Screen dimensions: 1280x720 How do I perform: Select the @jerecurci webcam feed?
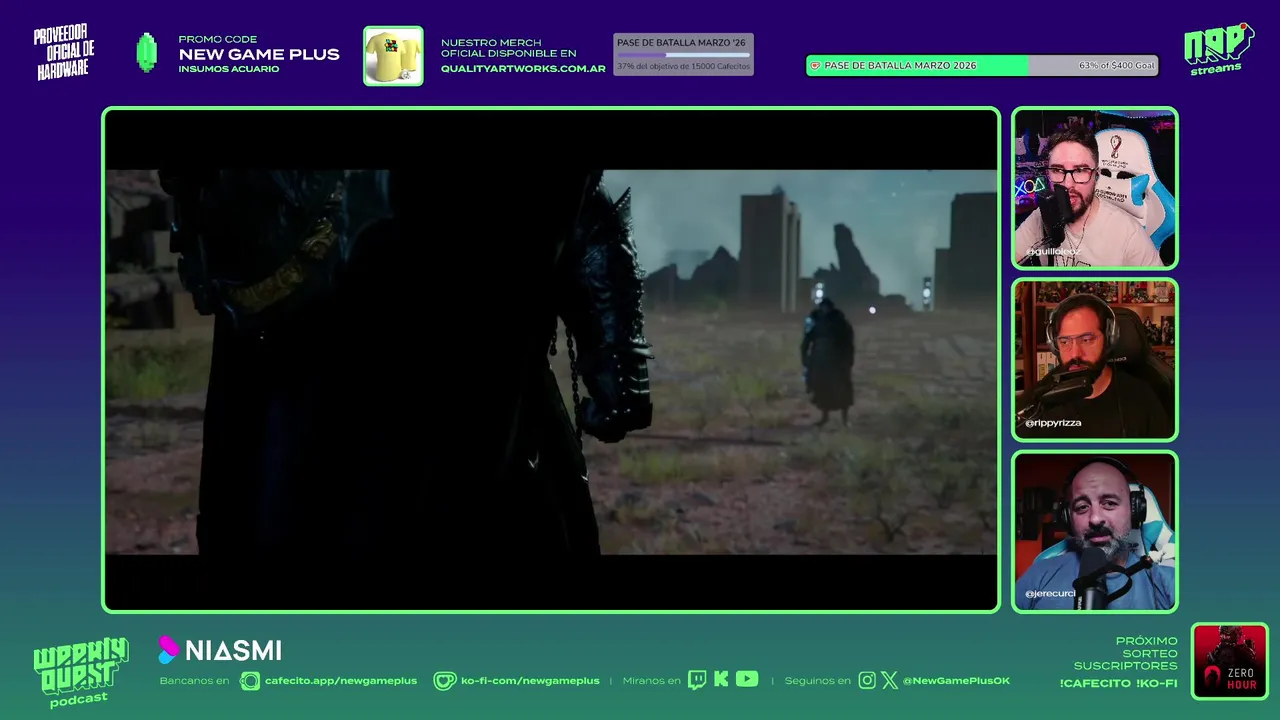pos(1095,531)
